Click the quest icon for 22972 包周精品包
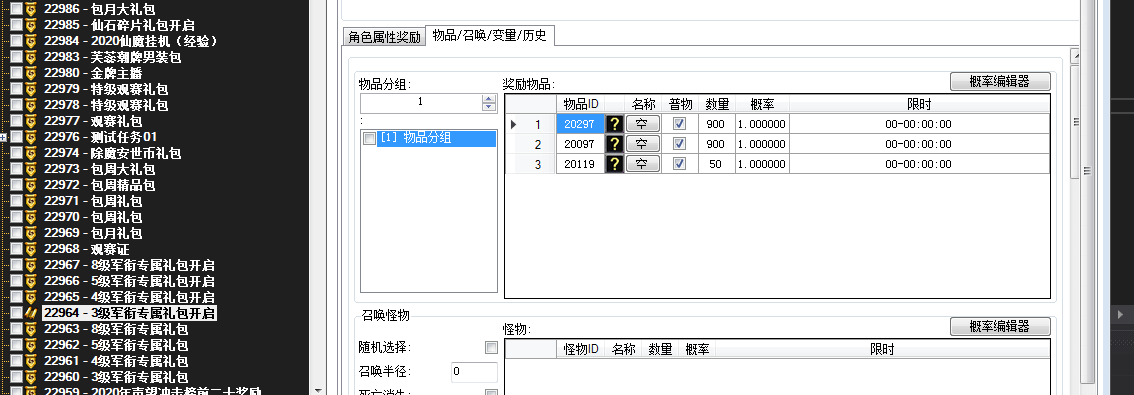The width and height of the screenshot is (1134, 395). [30, 184]
